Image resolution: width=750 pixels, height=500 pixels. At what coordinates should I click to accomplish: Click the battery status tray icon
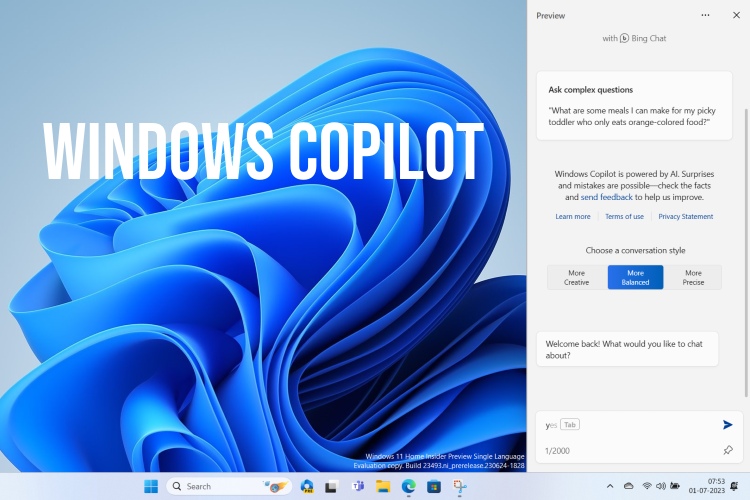click(x=675, y=486)
